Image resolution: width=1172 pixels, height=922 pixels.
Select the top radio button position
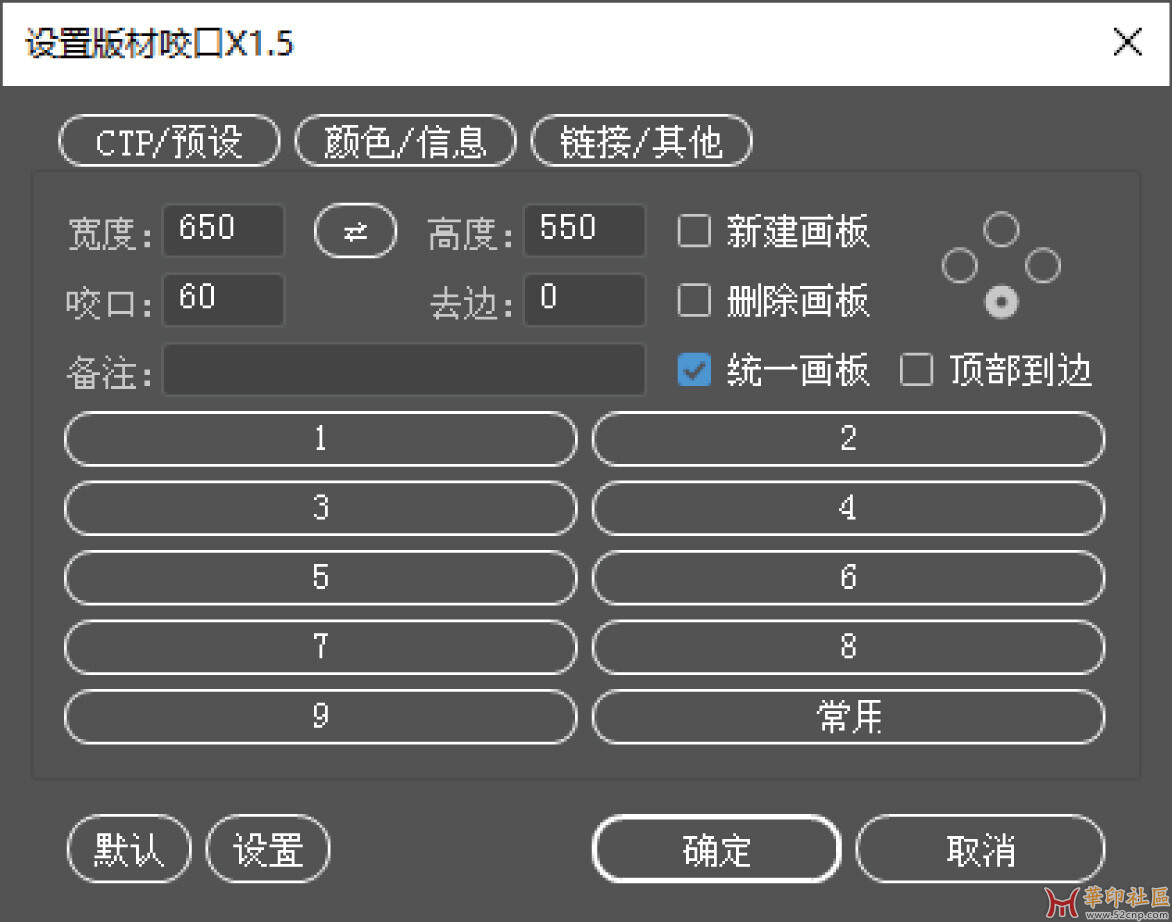coord(1001,230)
